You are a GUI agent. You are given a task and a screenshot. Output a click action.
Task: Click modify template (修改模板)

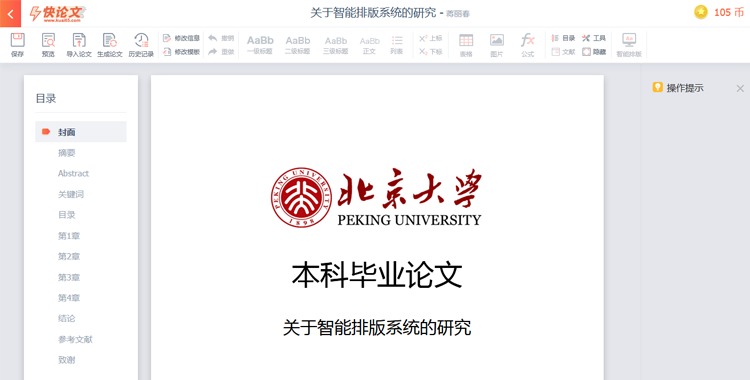[181, 52]
